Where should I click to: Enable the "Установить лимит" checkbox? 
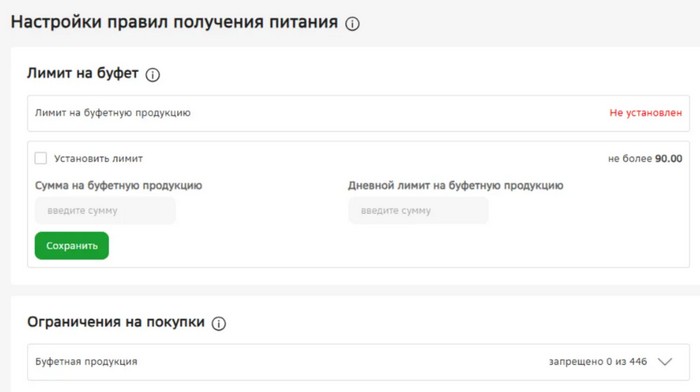(41, 158)
